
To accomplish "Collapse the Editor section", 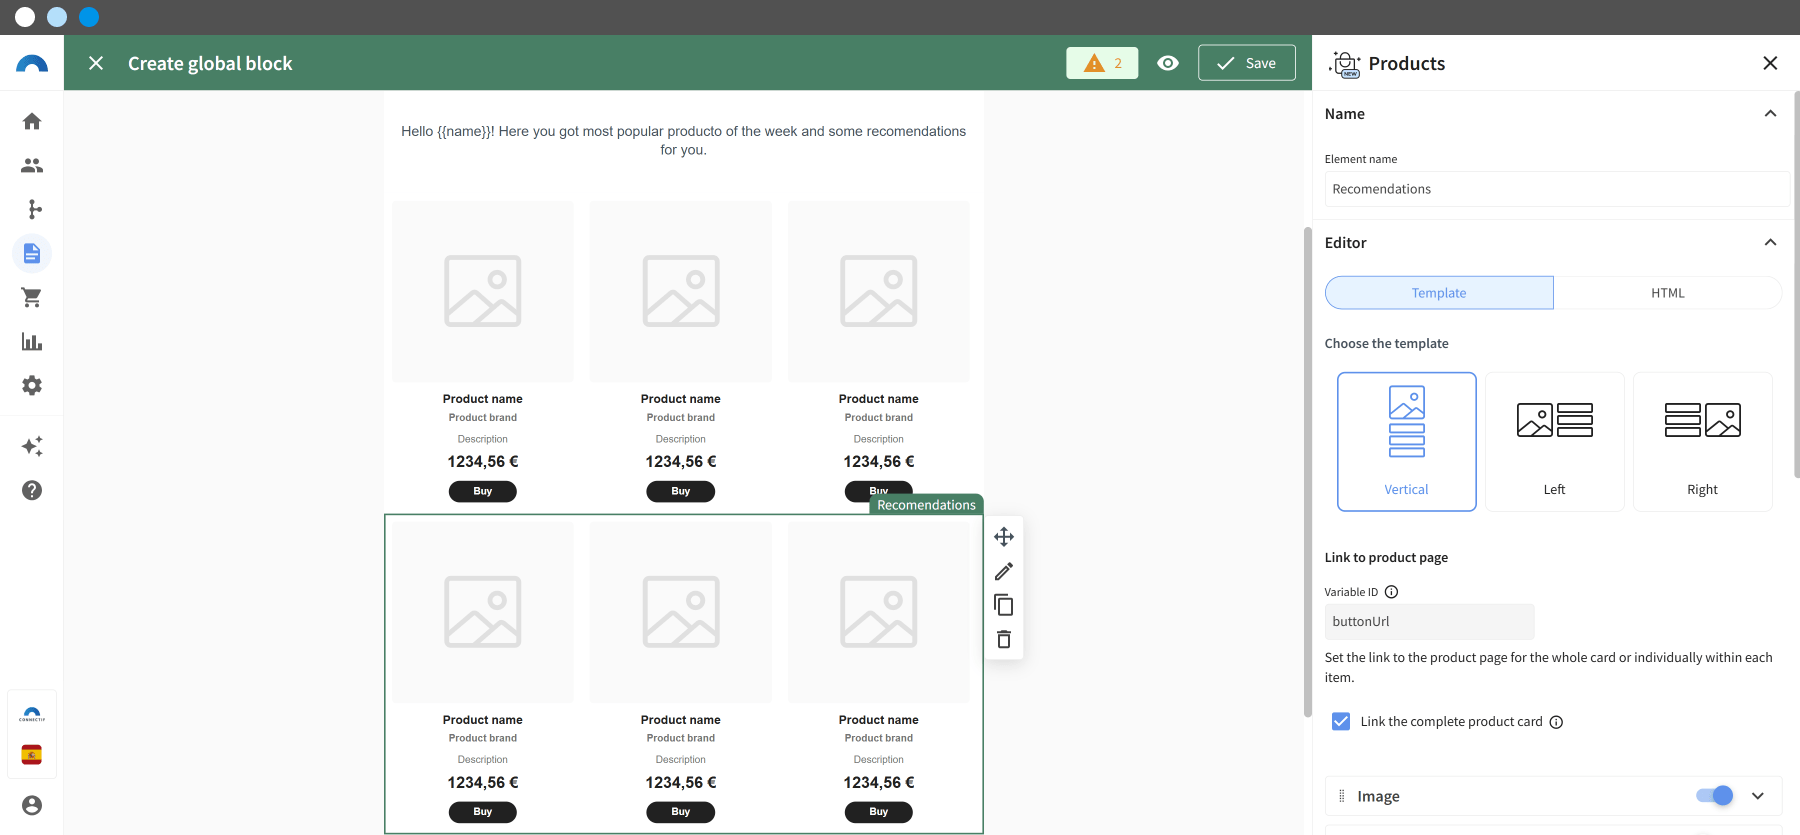I will point(1770,242).
